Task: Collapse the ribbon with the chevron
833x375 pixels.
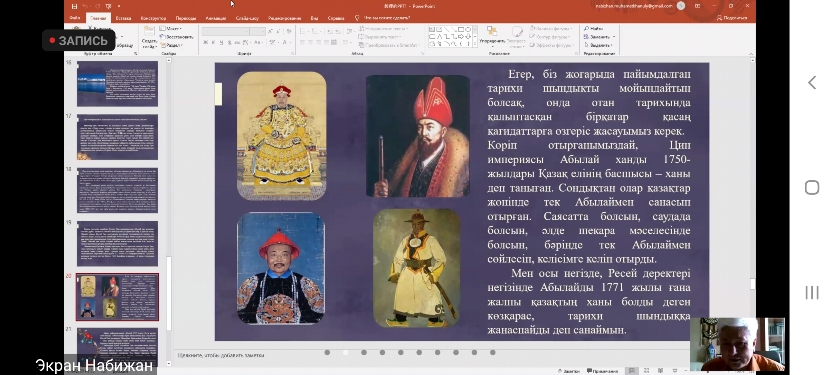Action: 752,53
